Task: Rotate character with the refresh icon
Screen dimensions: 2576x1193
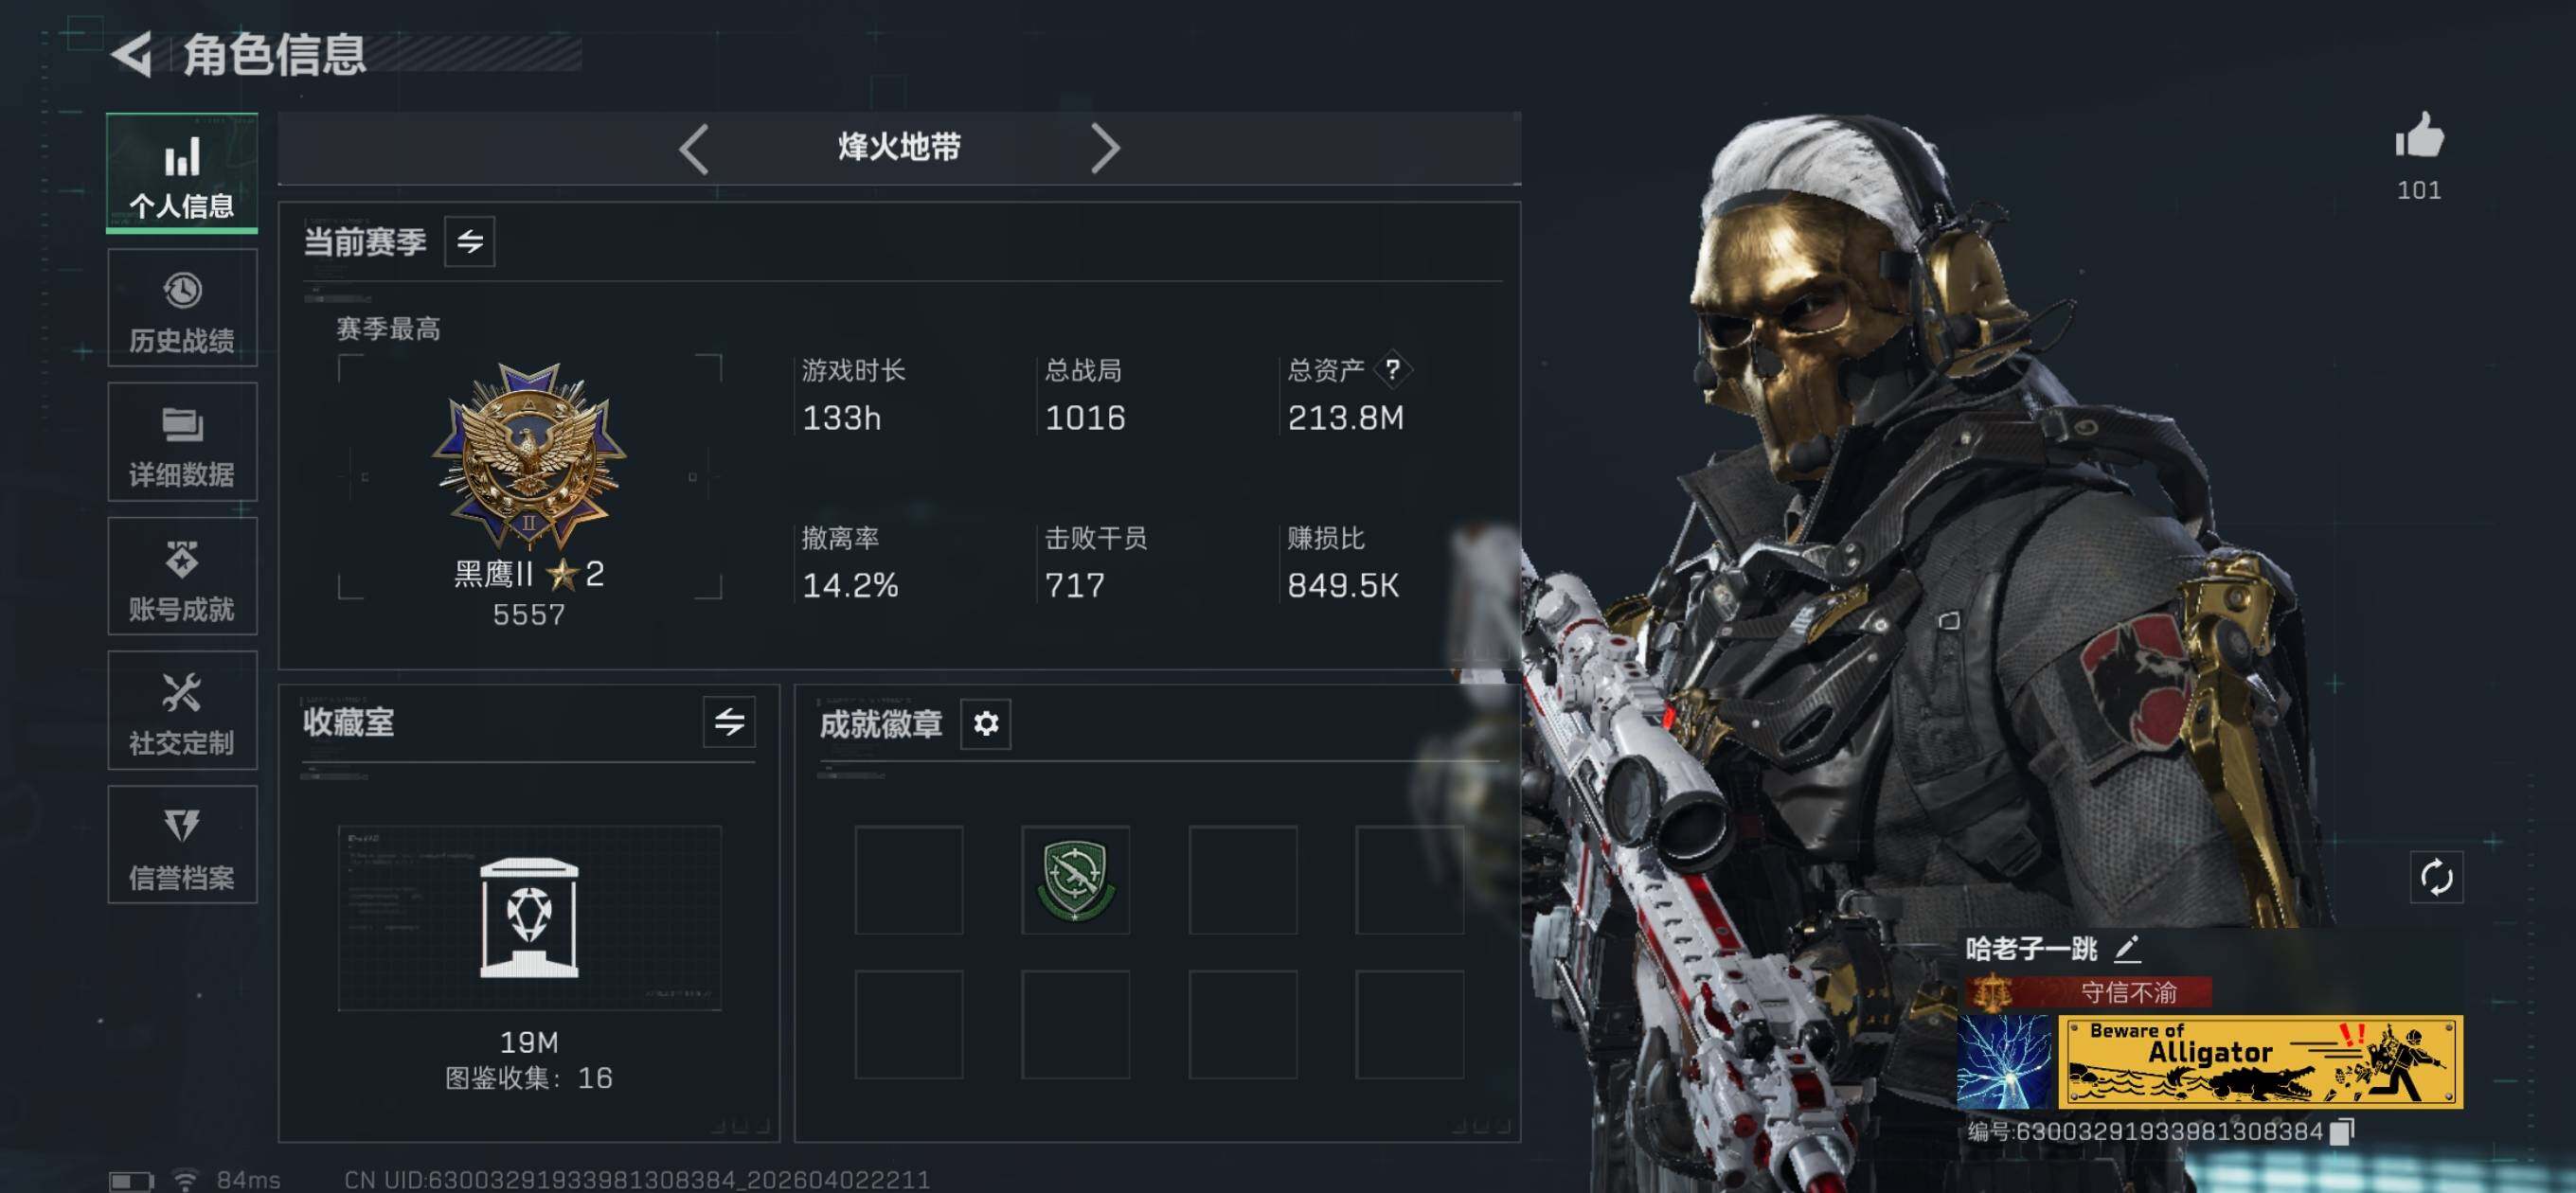Action: (2436, 877)
